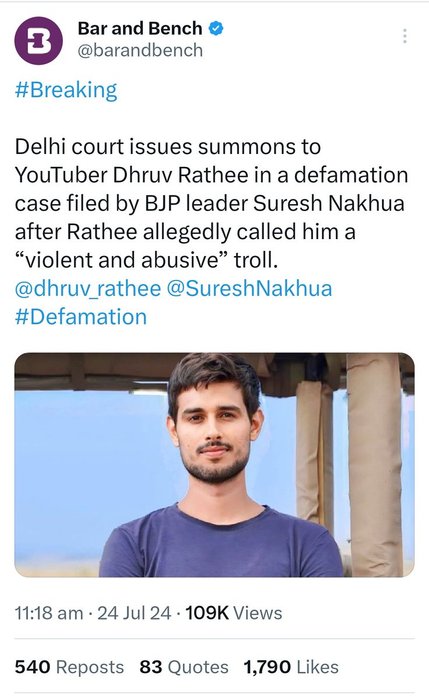Click the blue verified badge
The height and width of the screenshot is (700, 429).
217,29
